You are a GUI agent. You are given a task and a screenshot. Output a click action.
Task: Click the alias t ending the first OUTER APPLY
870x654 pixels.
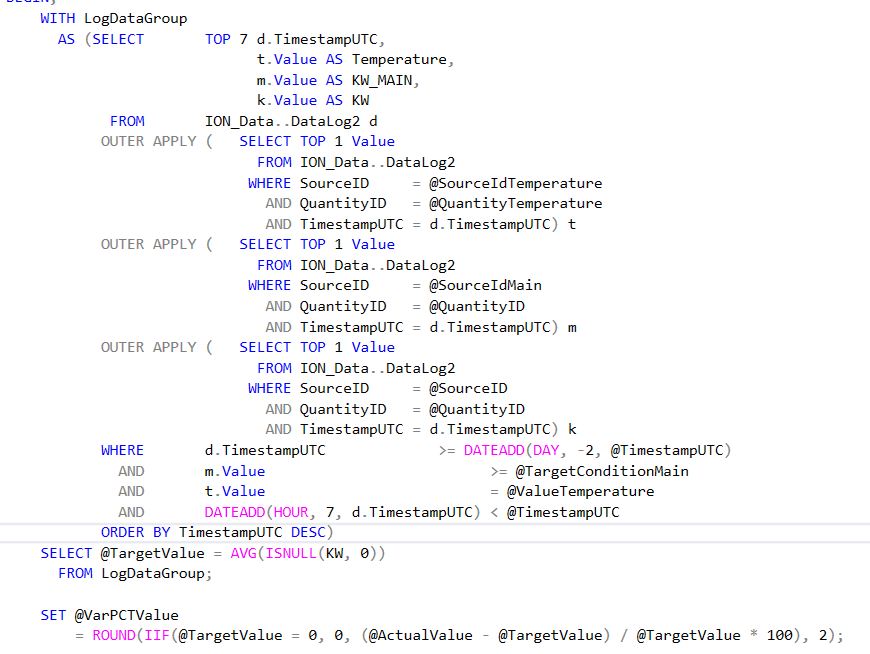point(572,224)
